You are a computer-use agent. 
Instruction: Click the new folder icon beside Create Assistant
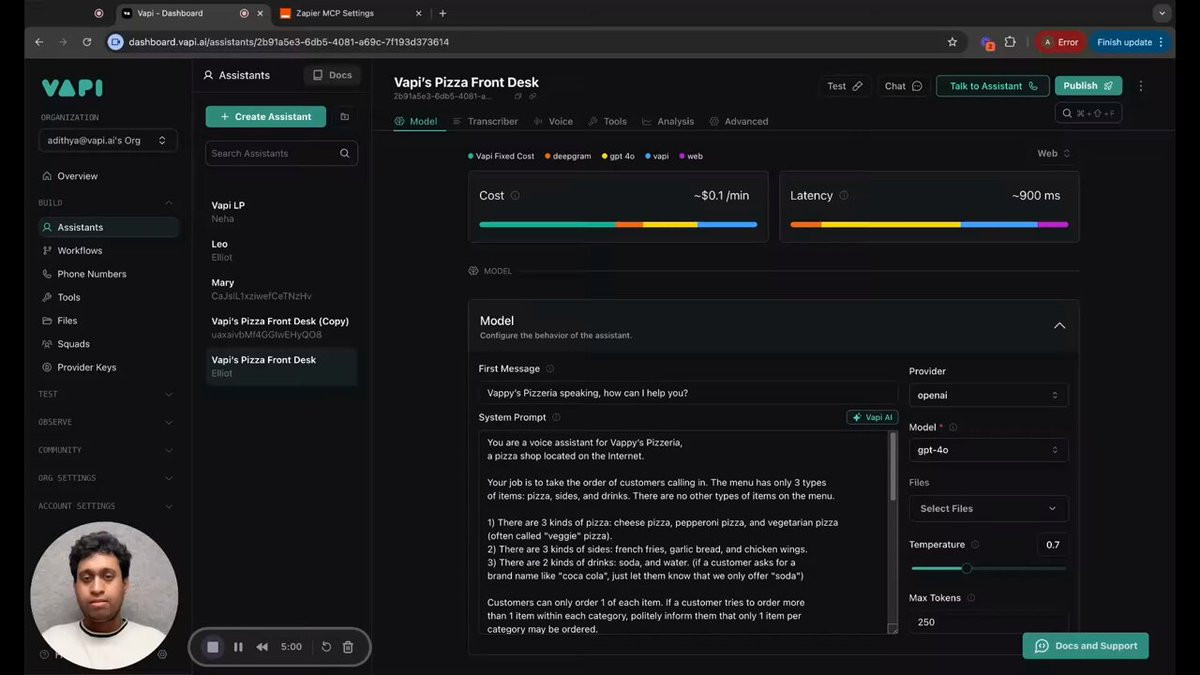pos(345,117)
